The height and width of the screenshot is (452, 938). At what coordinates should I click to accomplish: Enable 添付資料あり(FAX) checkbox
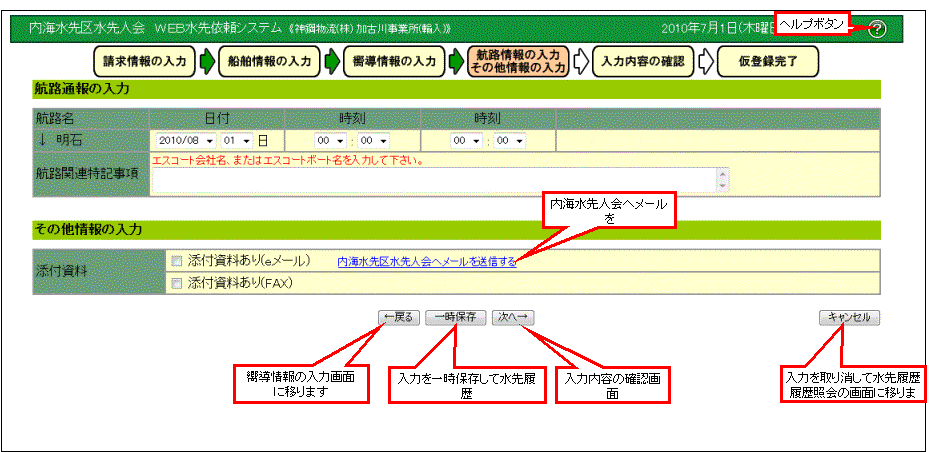[x=177, y=283]
